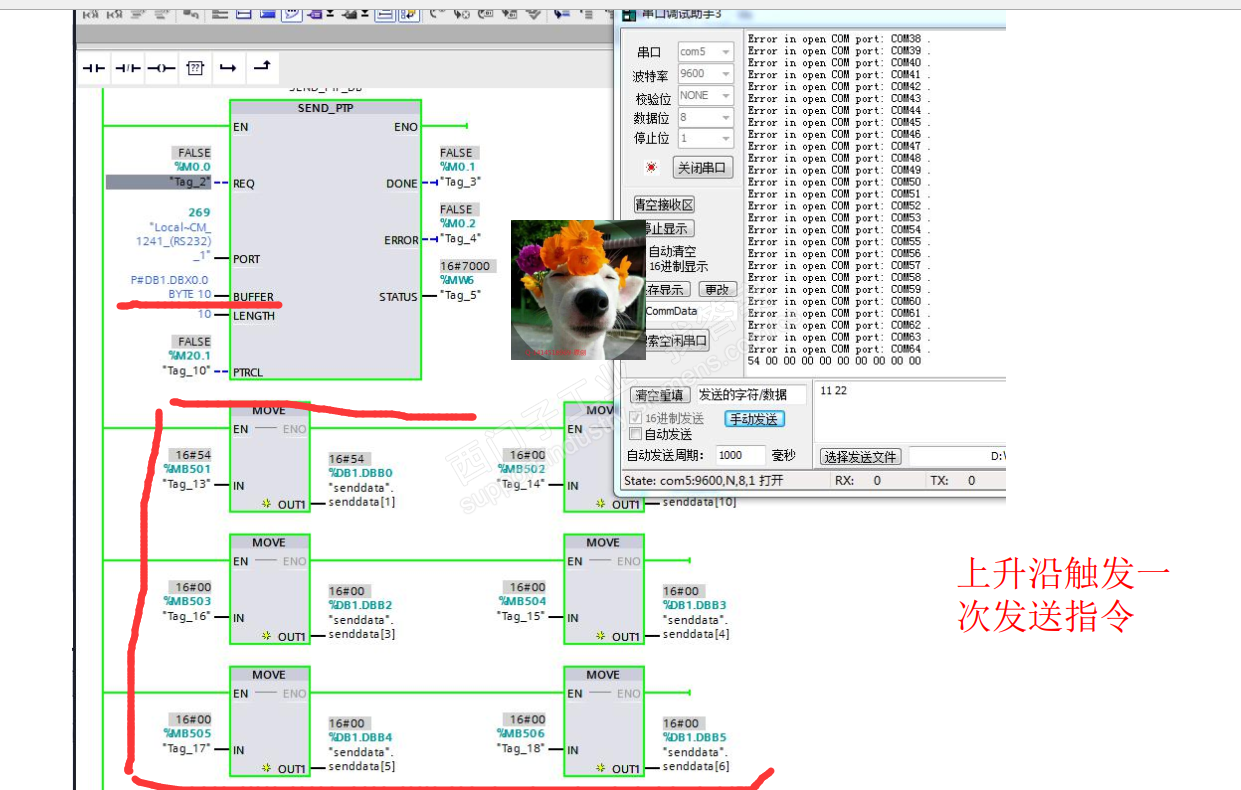Click the red serial status indicator
Screen dimensions: 1241x790
point(651,168)
